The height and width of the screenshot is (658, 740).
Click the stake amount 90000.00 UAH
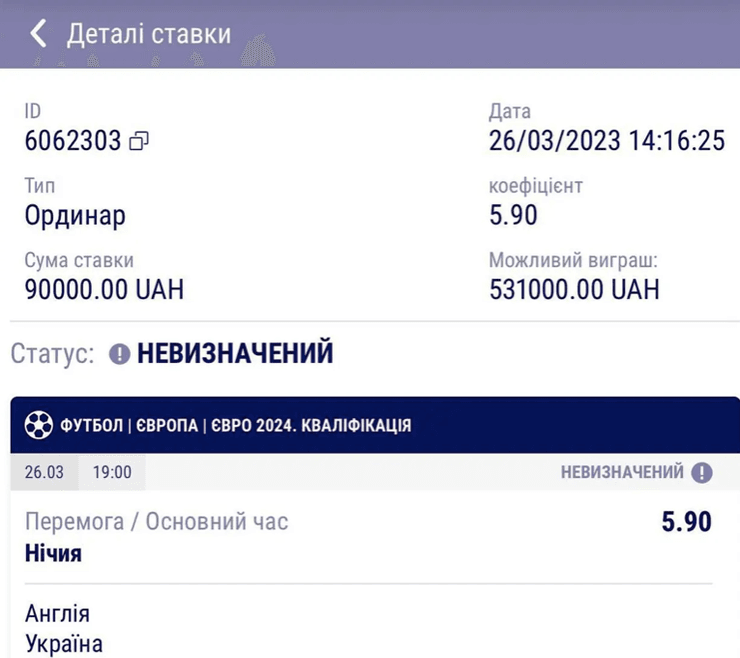pyautogui.click(x=104, y=290)
